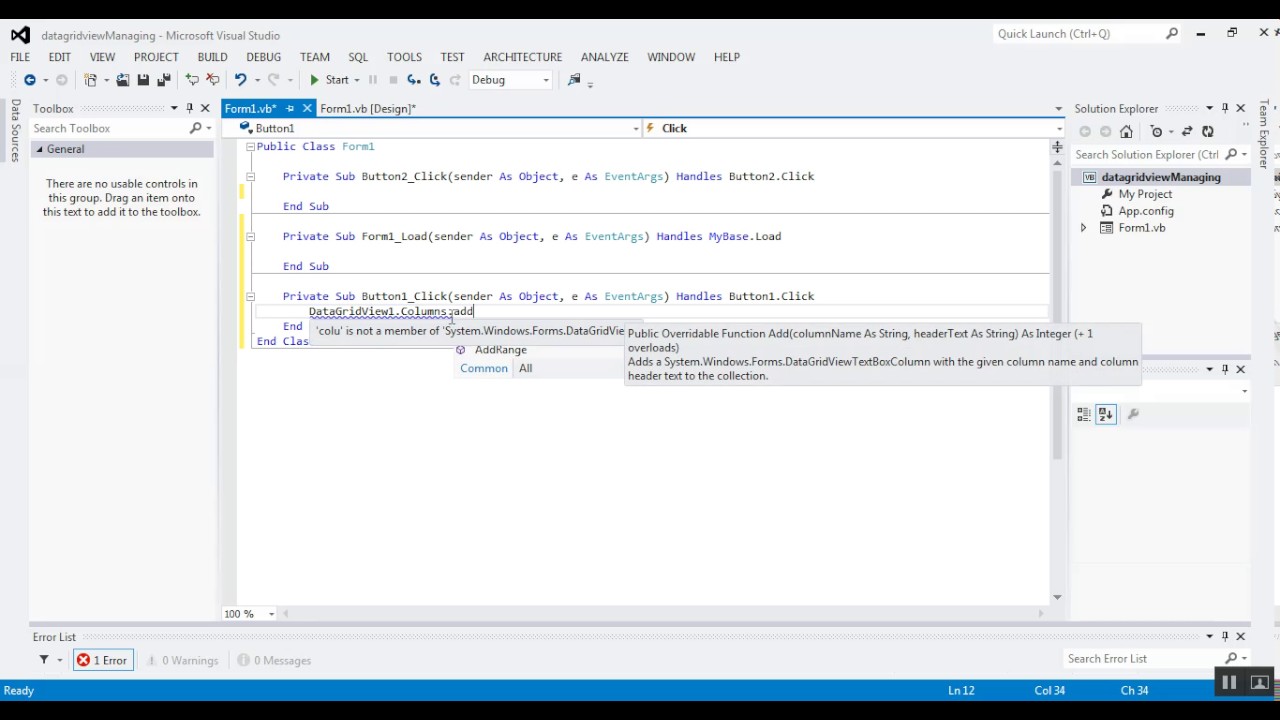The image size is (1280, 720).
Task: Open the Team Explorer side tab
Action: pyautogui.click(x=1264, y=134)
